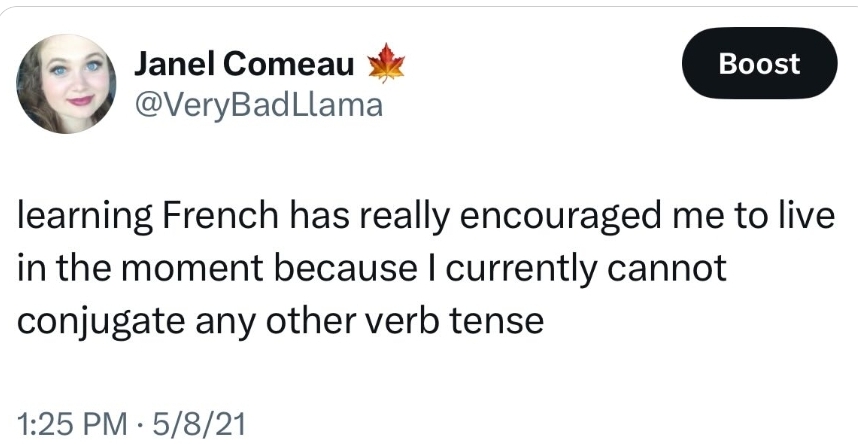
Task: Click the word "learning" starting the post
Action: [x=85, y=219]
